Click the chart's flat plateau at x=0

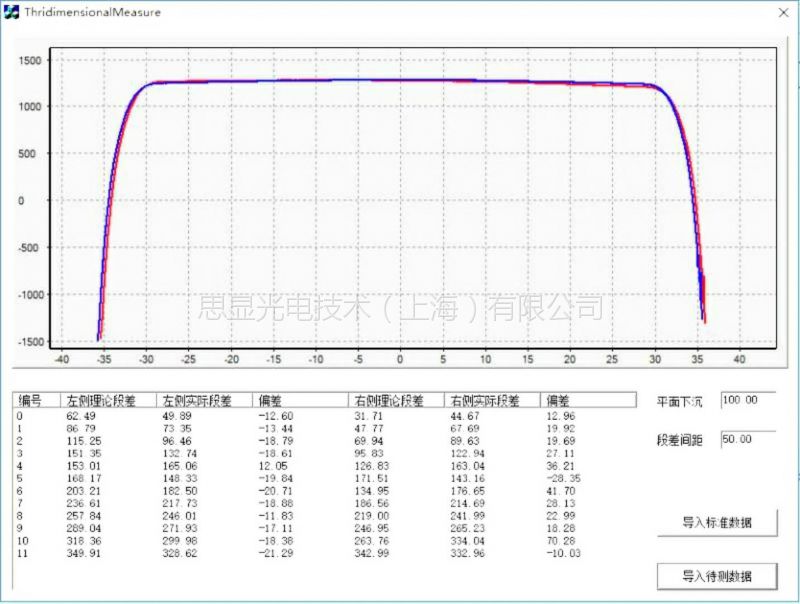point(400,80)
